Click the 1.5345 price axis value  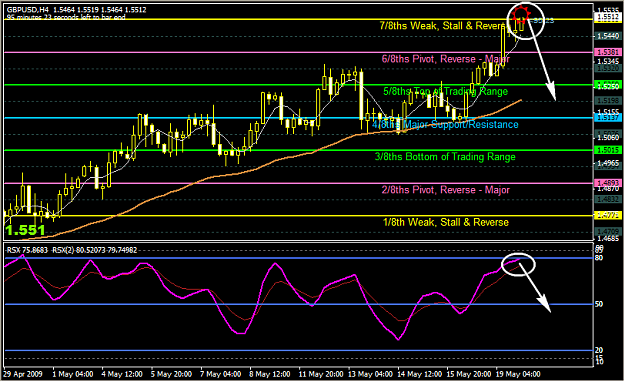608,62
